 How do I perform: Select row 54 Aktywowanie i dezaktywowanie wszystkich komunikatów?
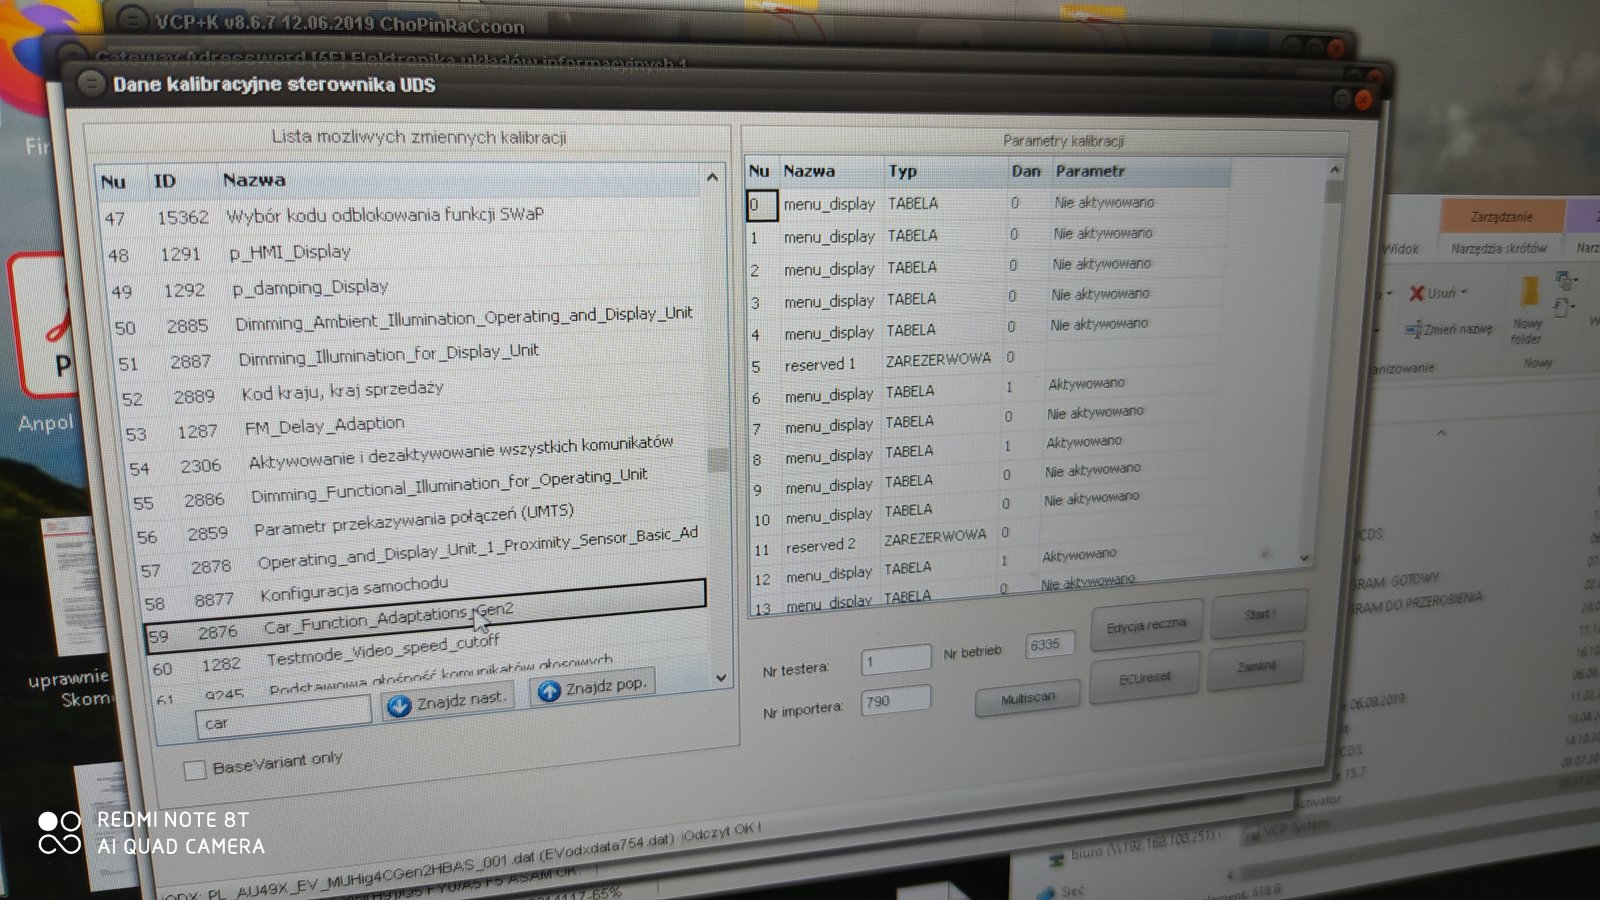click(413, 455)
